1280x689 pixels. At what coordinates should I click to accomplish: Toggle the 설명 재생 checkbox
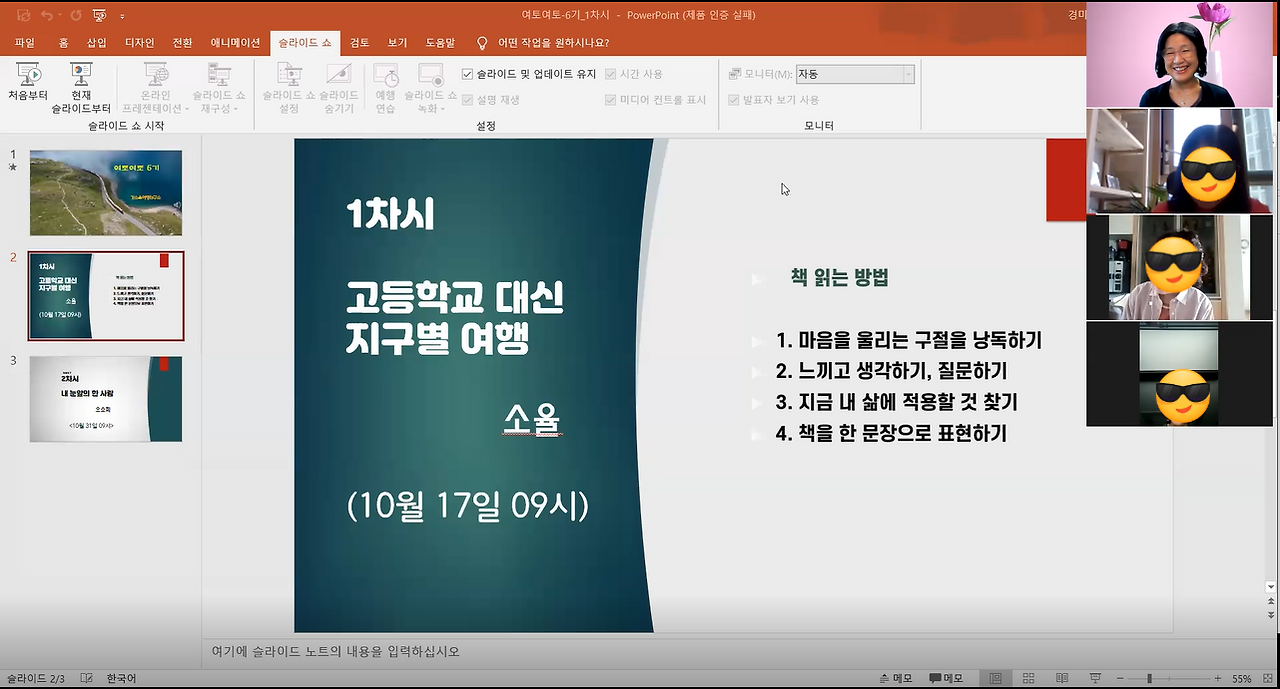click(x=470, y=99)
